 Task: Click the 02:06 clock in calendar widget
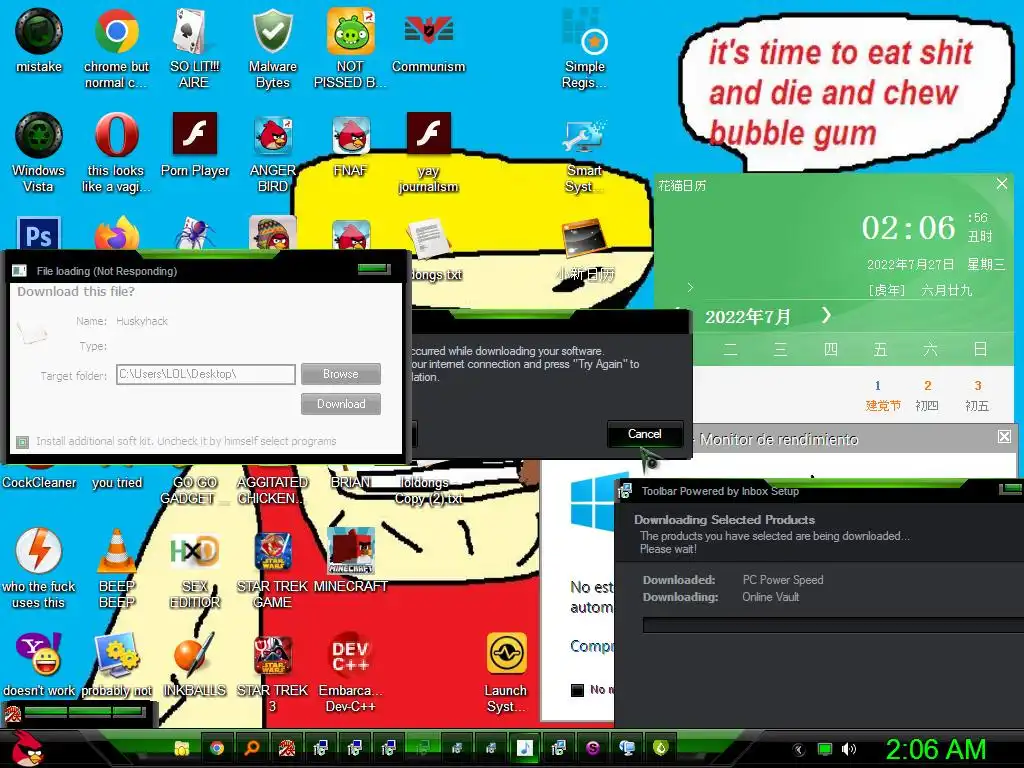click(908, 228)
